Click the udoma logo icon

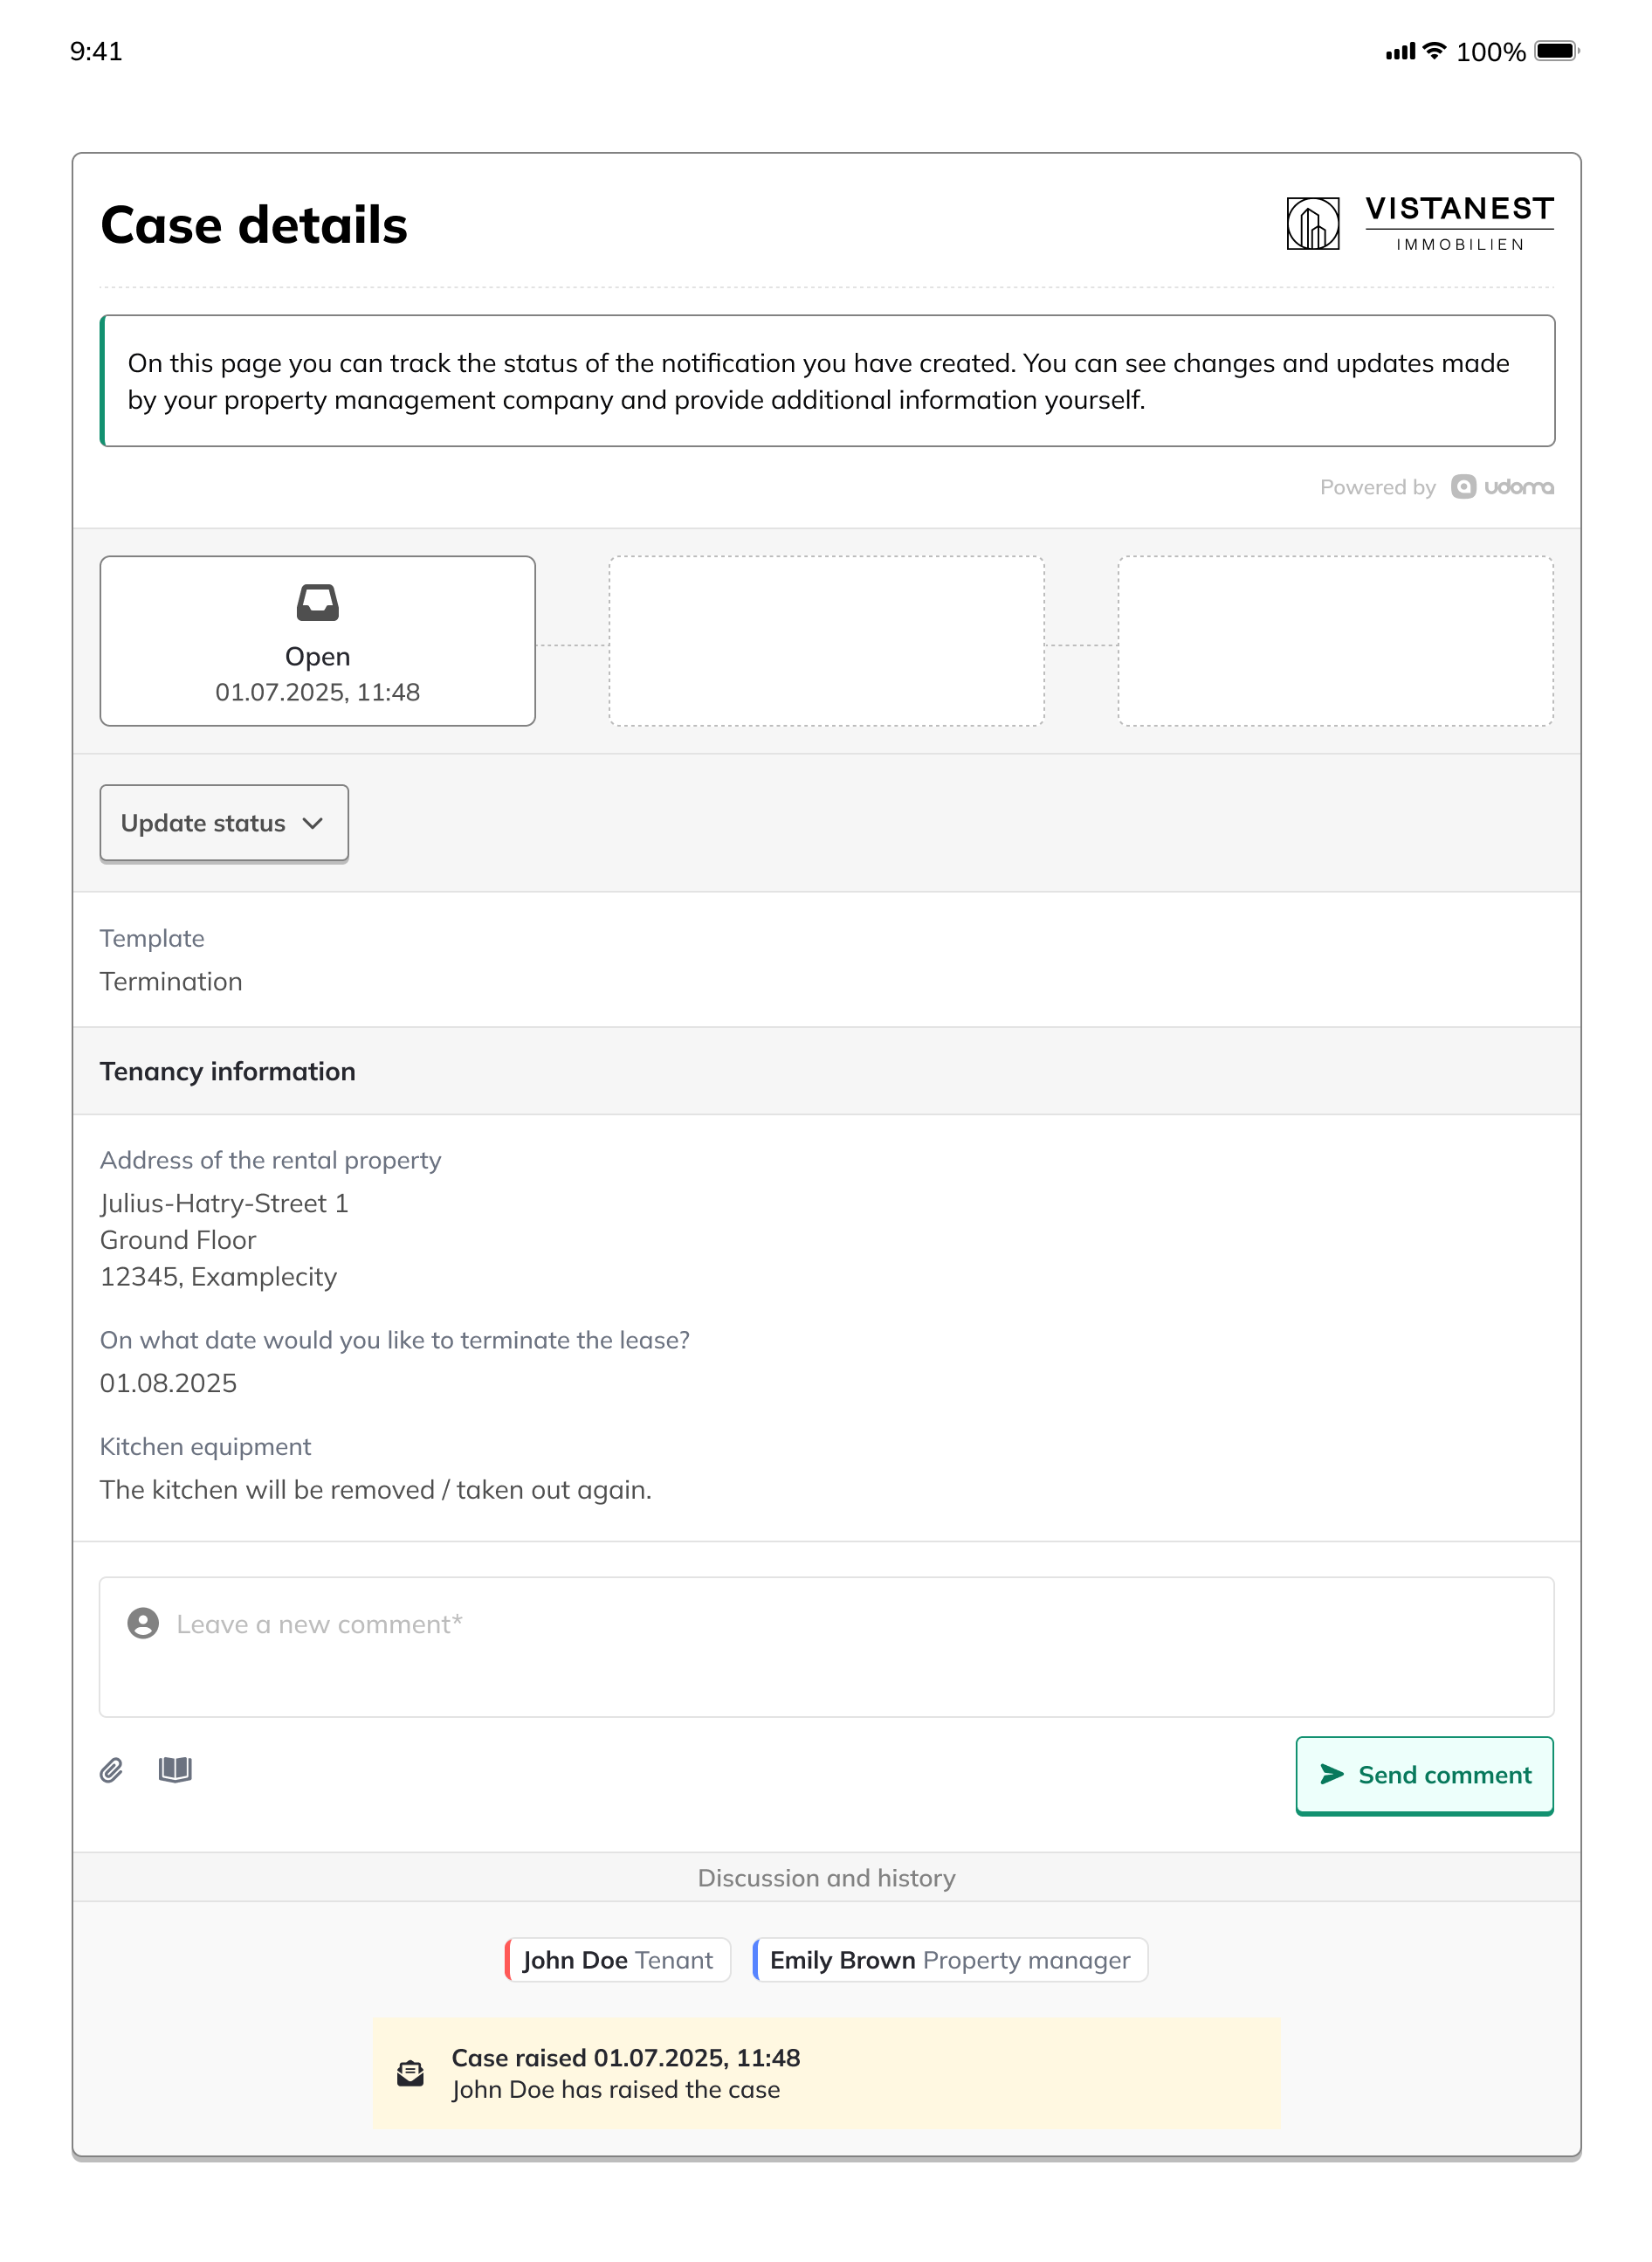(x=1463, y=487)
